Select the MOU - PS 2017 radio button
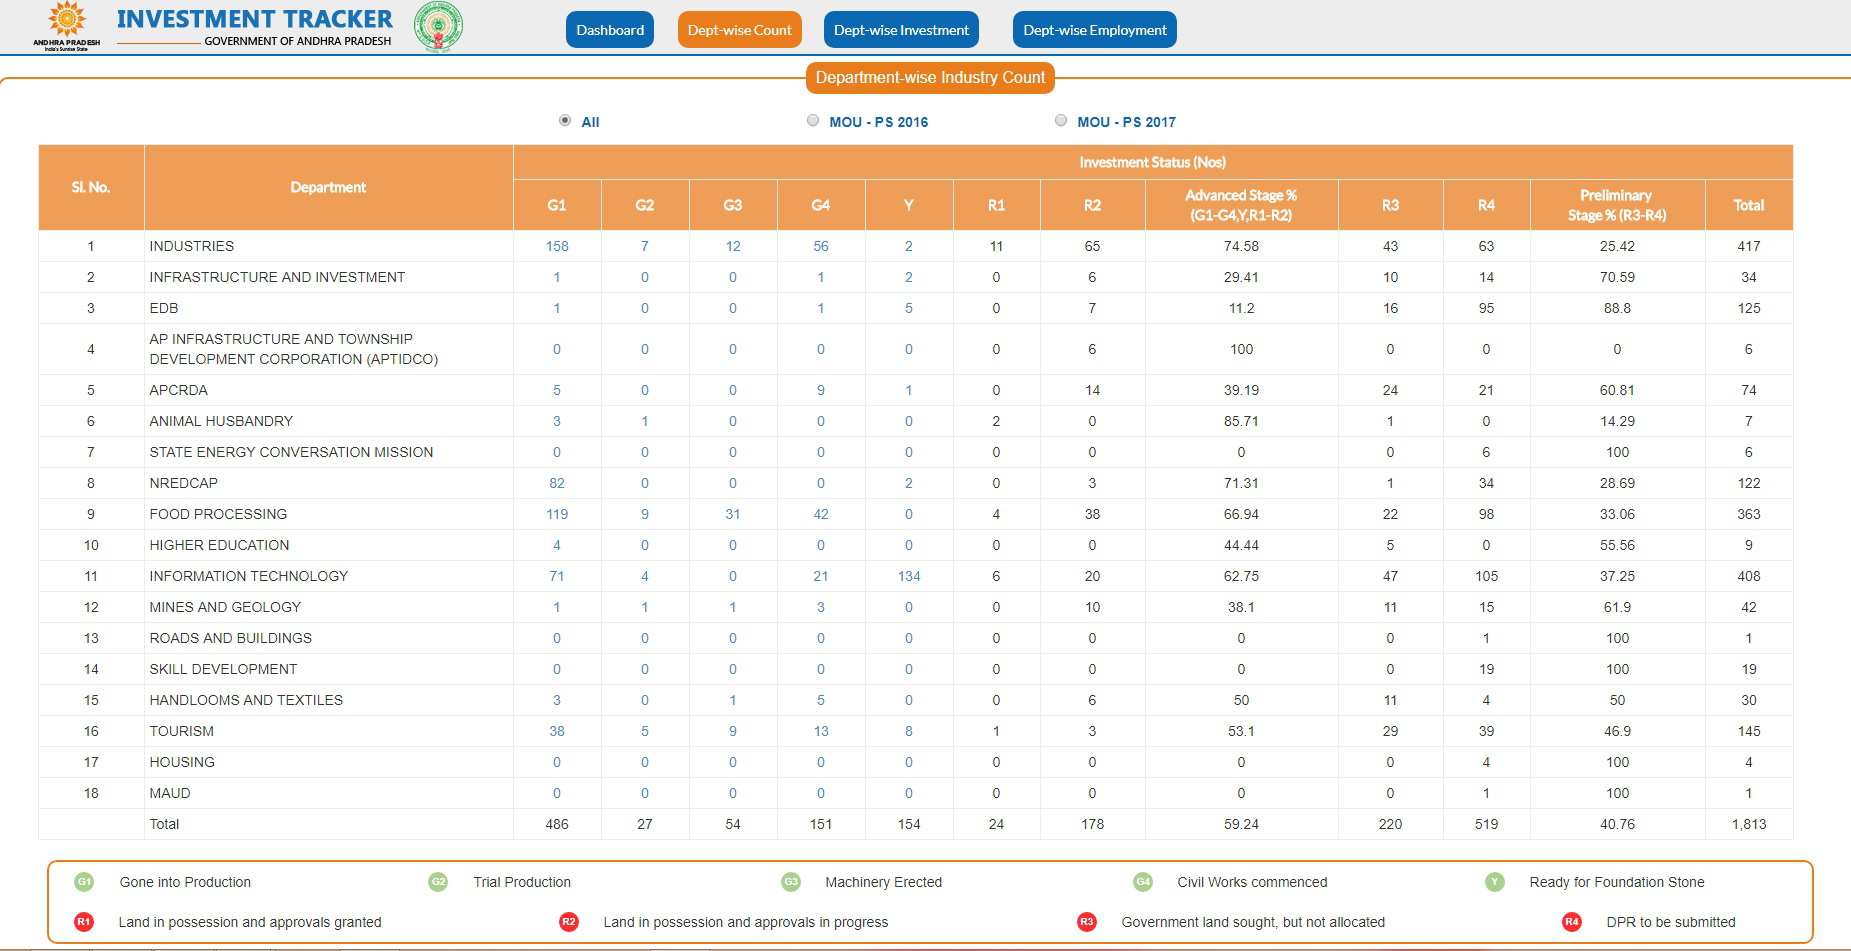Screen dimensions: 1851x951 coord(1061,120)
